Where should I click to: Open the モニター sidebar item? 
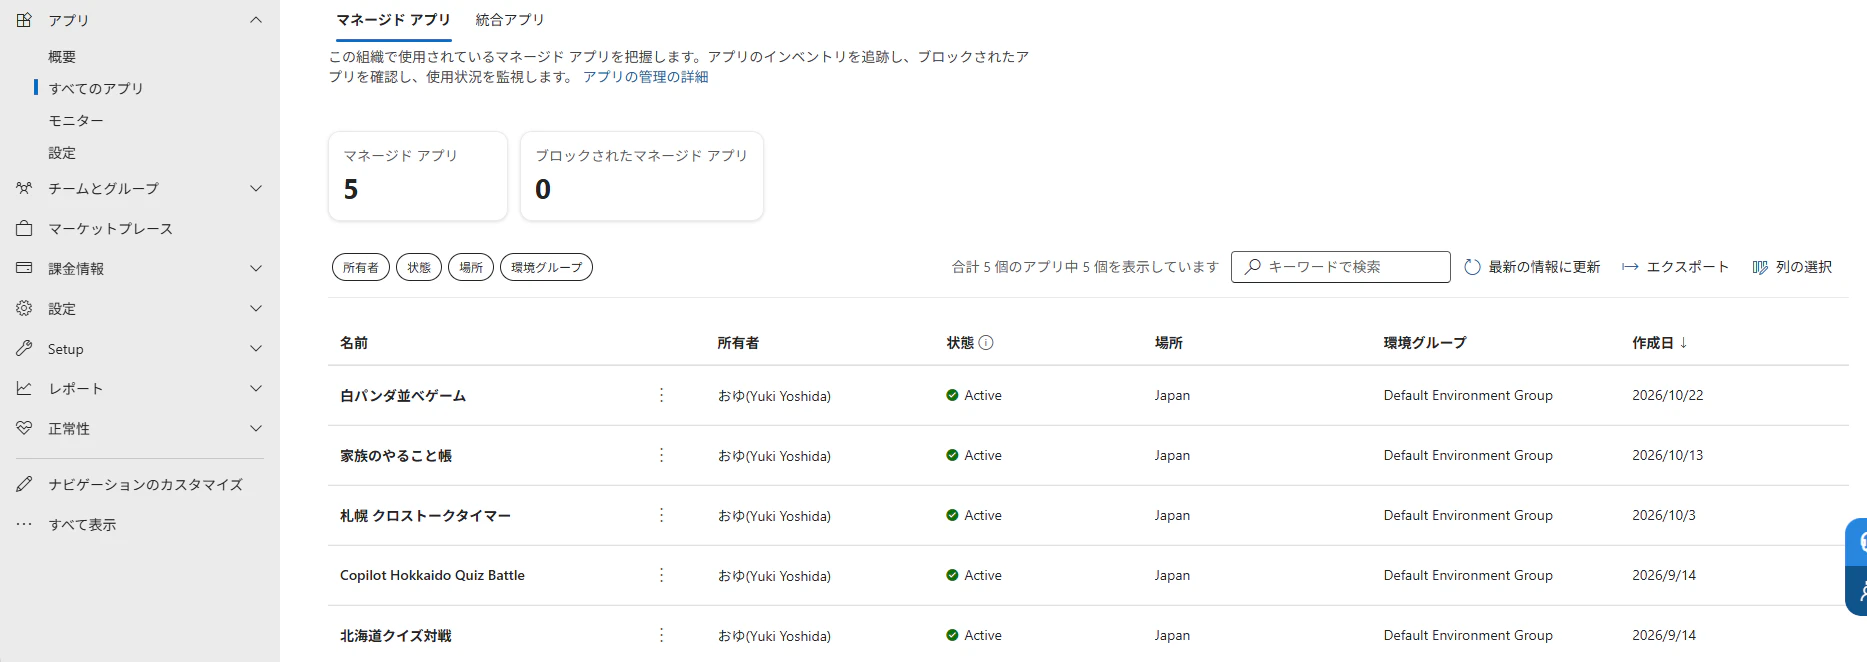[x=76, y=120]
